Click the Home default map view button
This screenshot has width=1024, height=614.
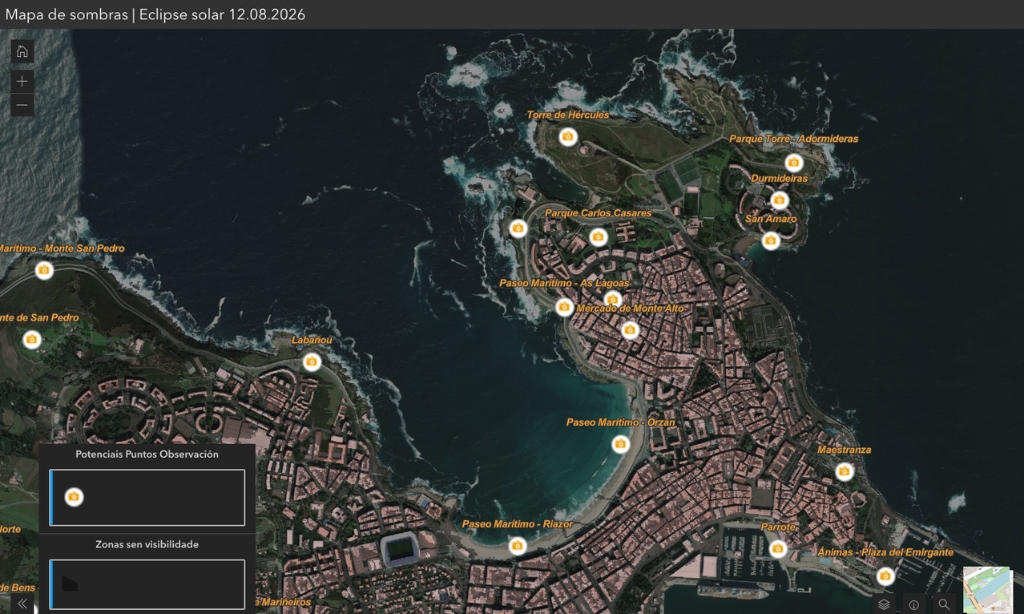point(22,52)
